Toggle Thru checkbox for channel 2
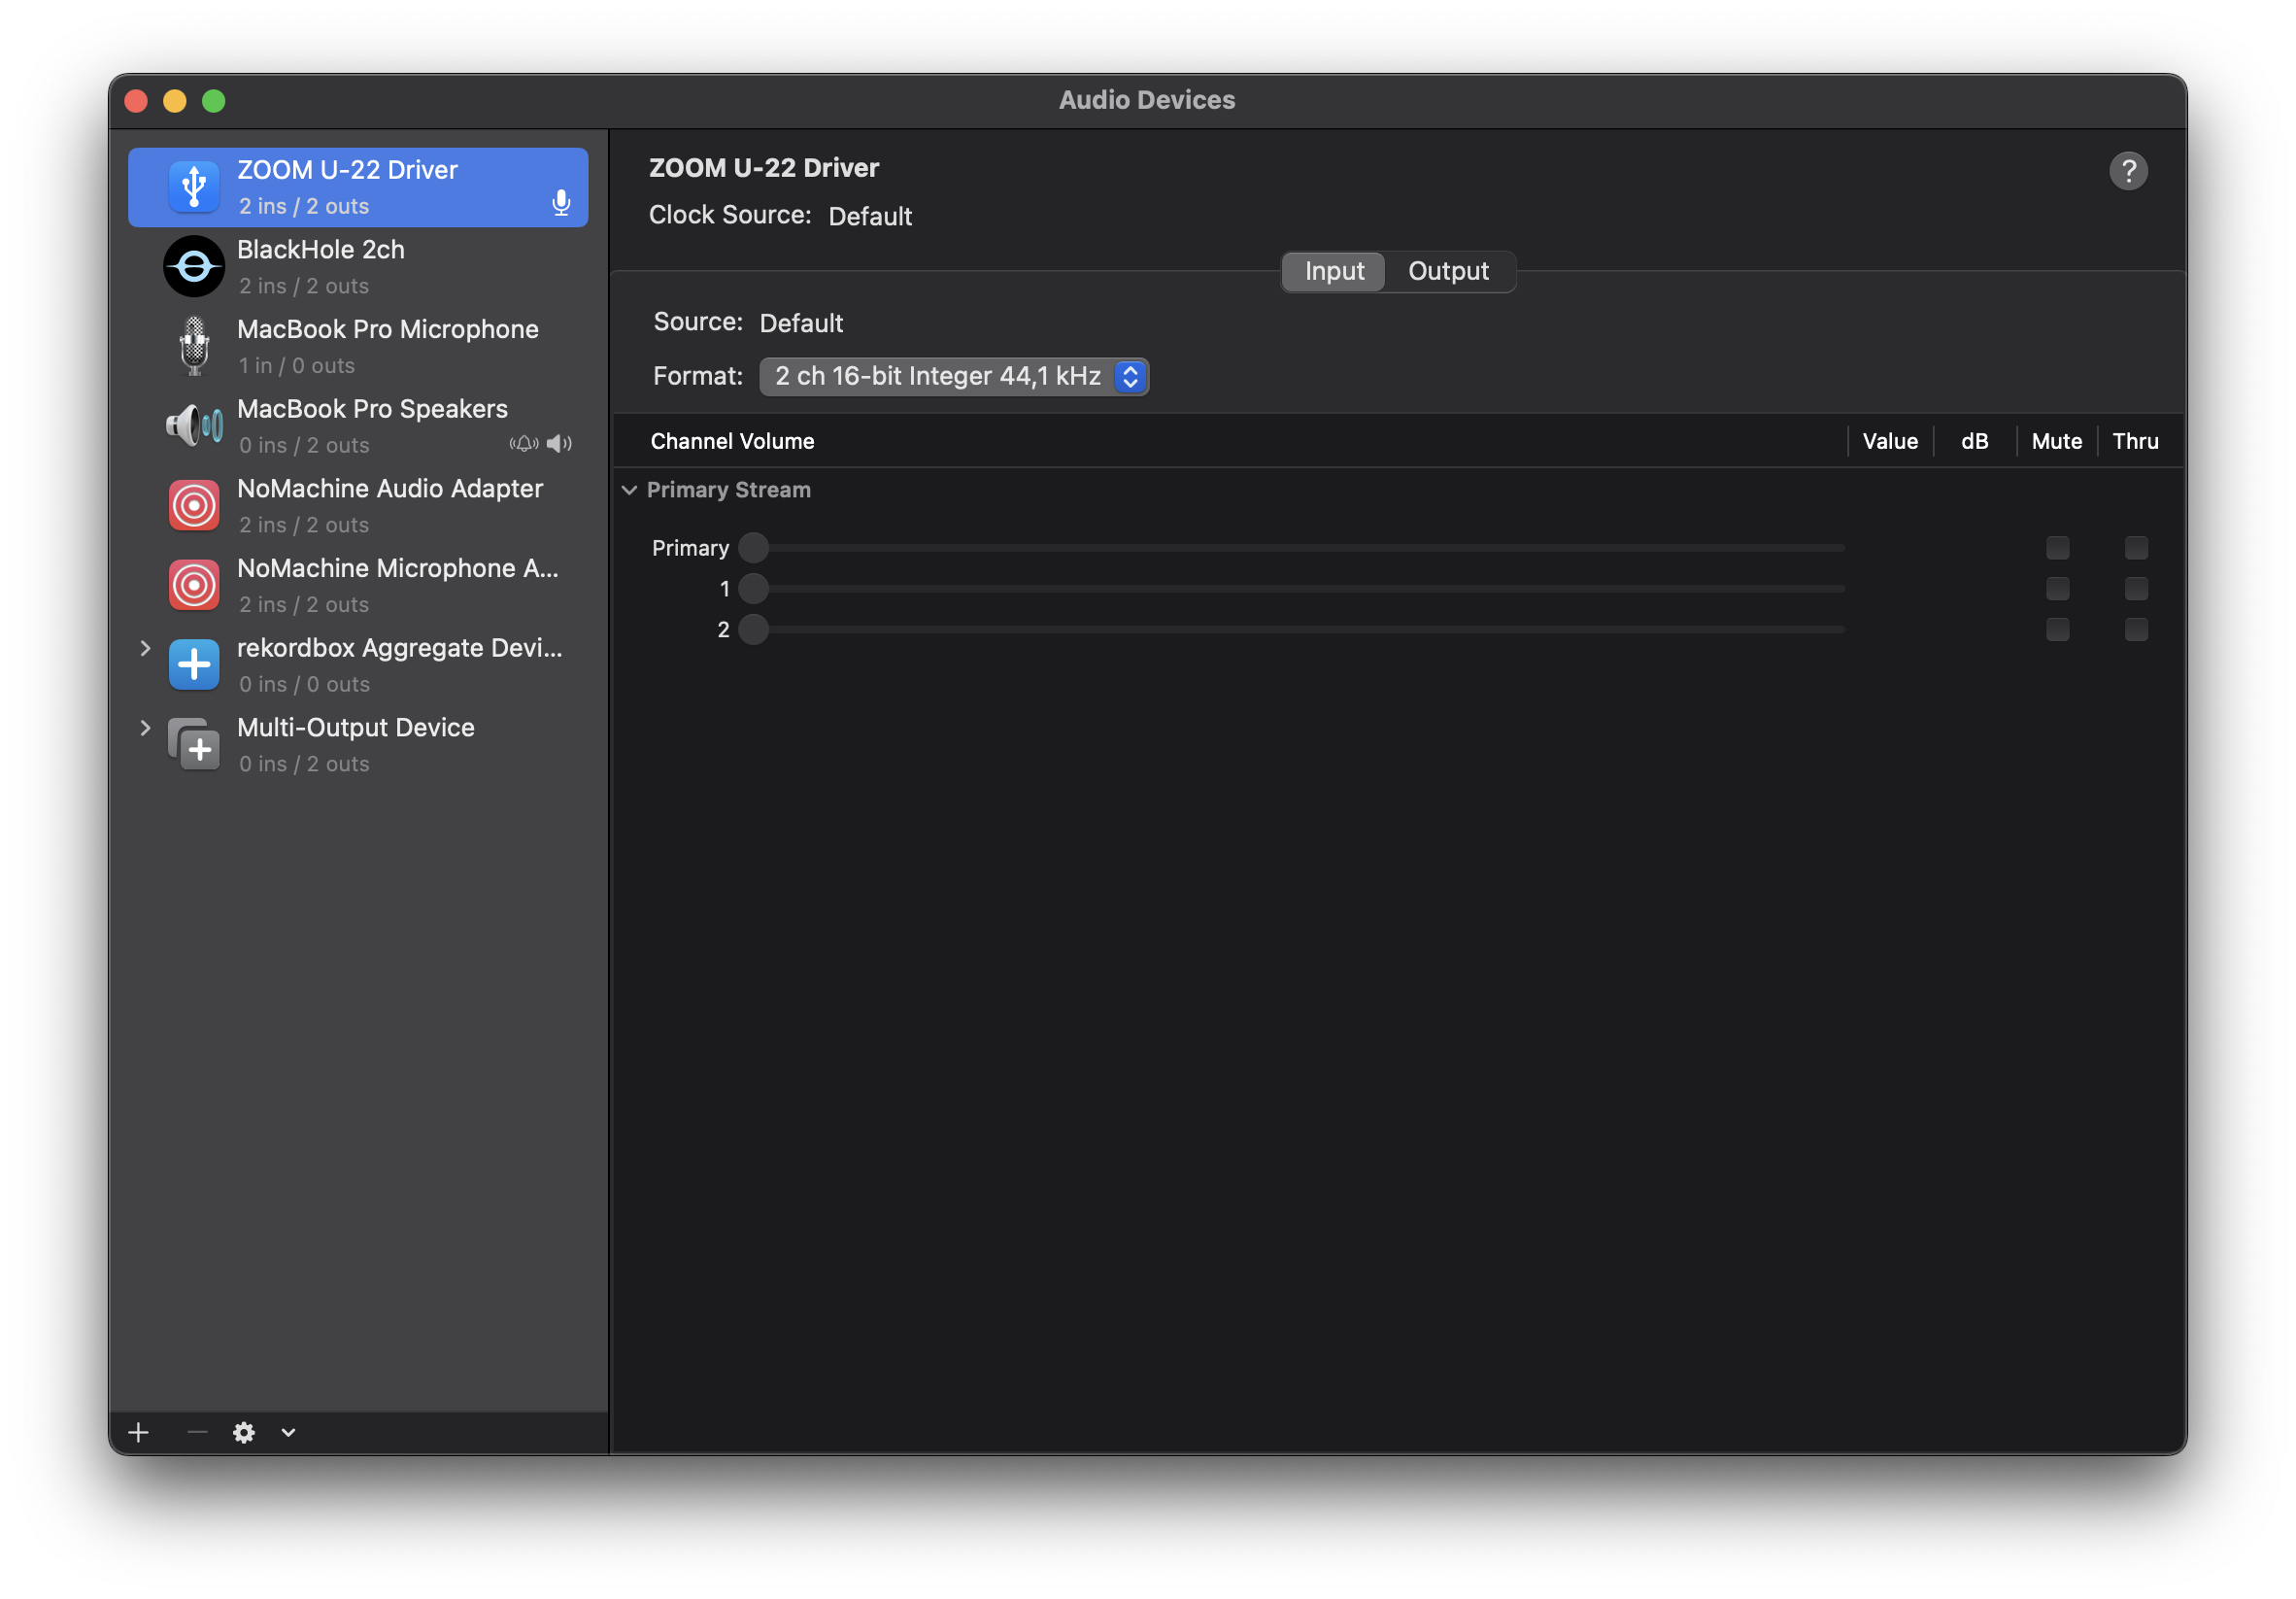Screen dimensions: 2296x1599 [x=2135, y=629]
